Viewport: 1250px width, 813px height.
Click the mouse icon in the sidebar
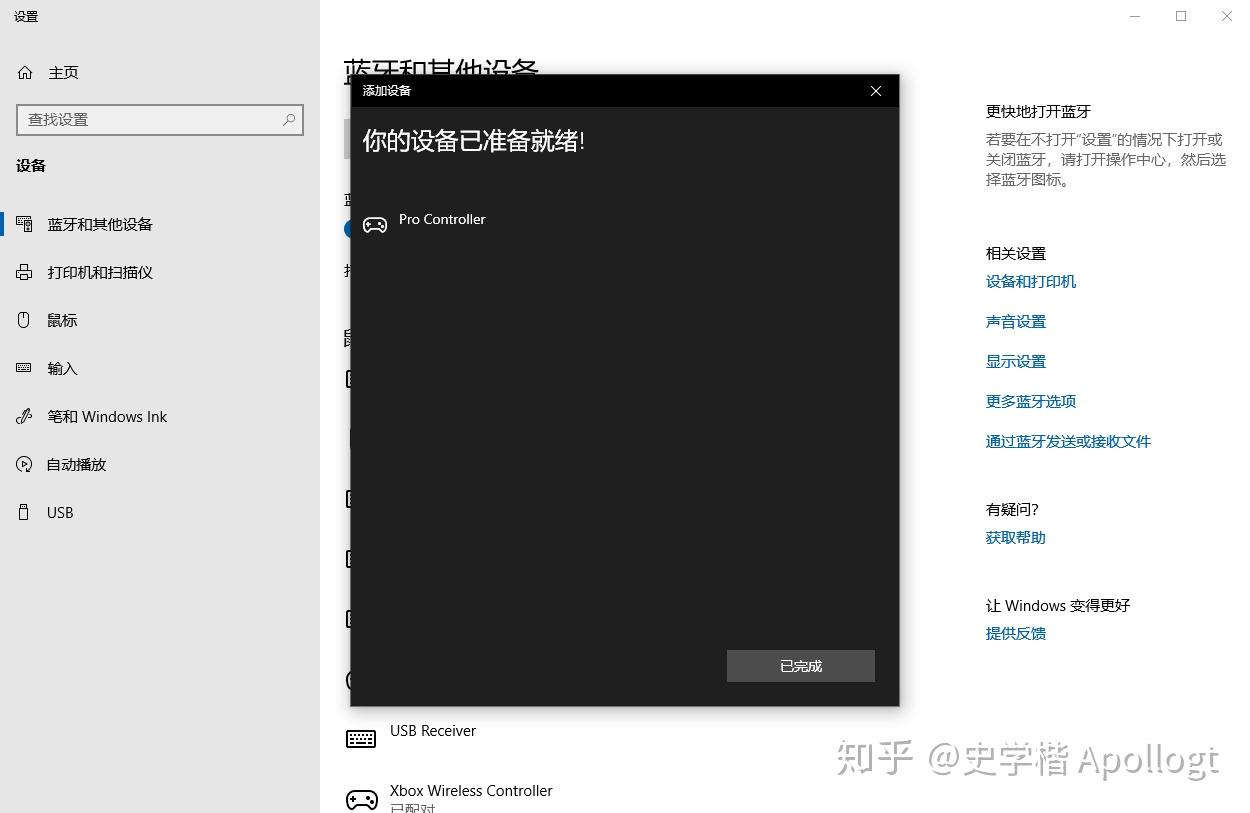click(24, 320)
